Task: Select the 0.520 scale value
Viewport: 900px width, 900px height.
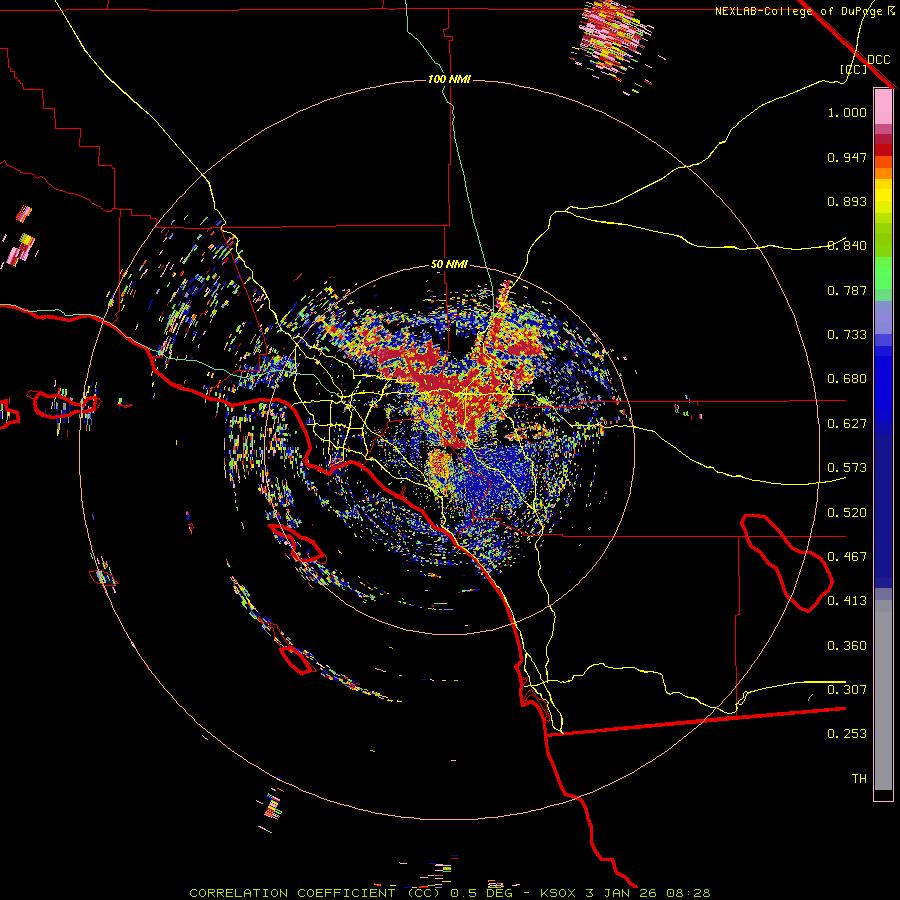Action: [847, 513]
